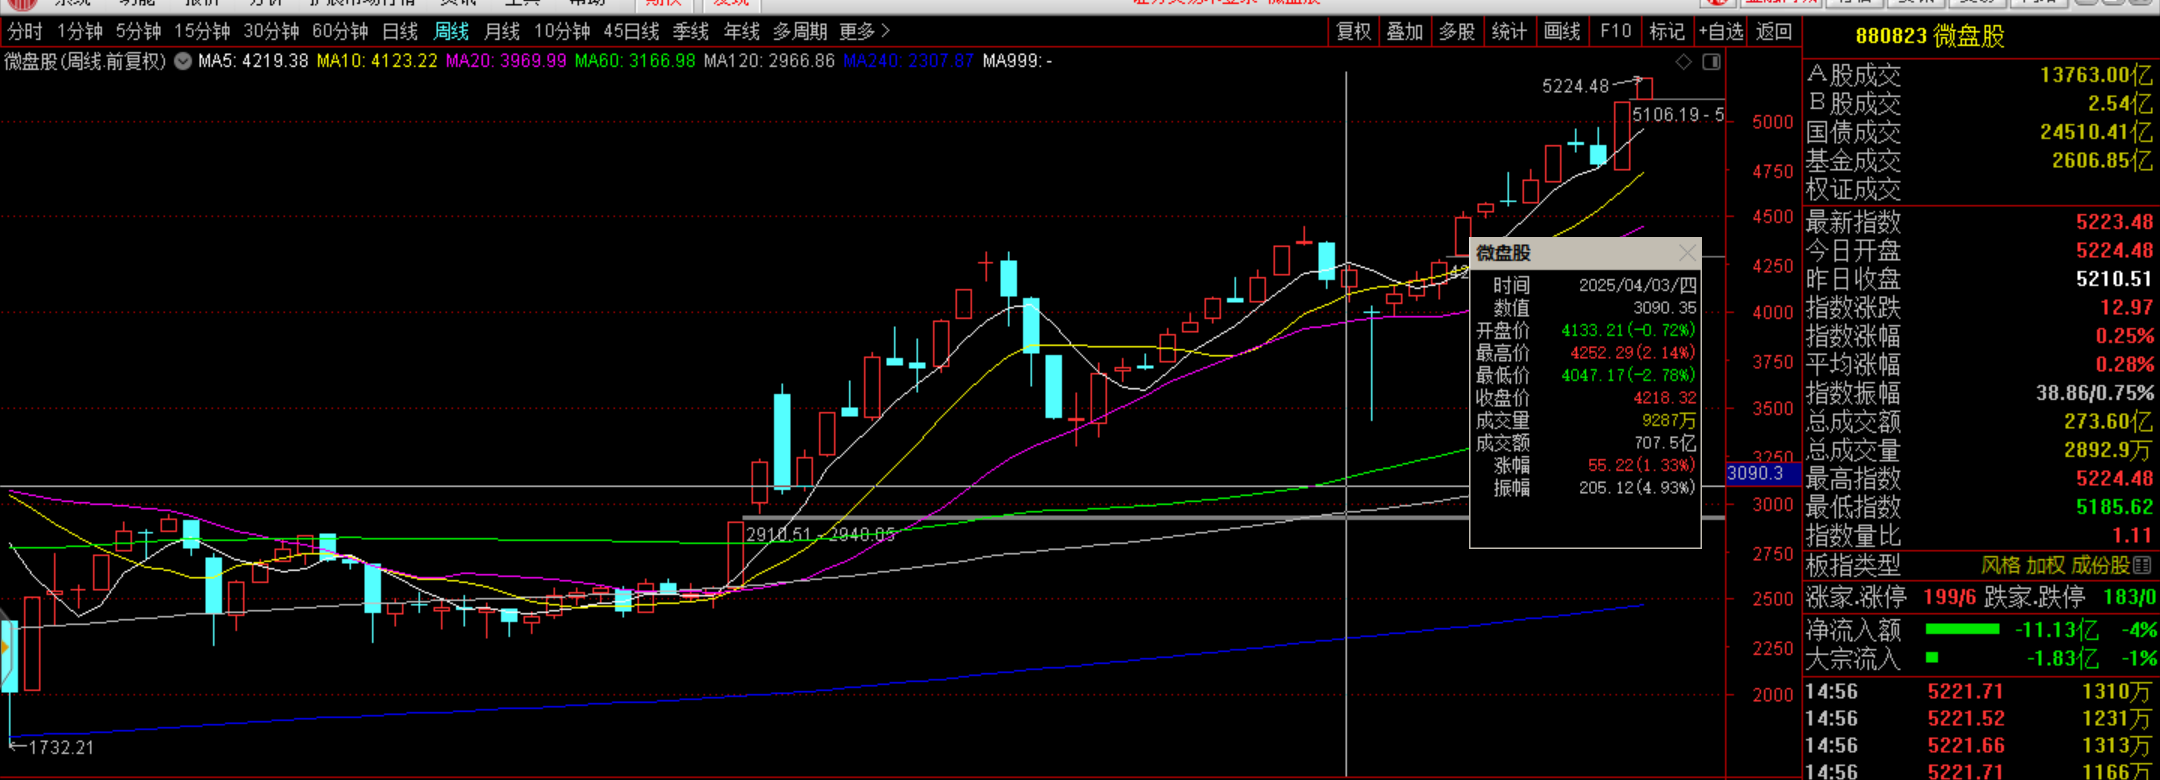Click the 风格 board type link
The image size is (2160, 780).
click(x=2001, y=566)
